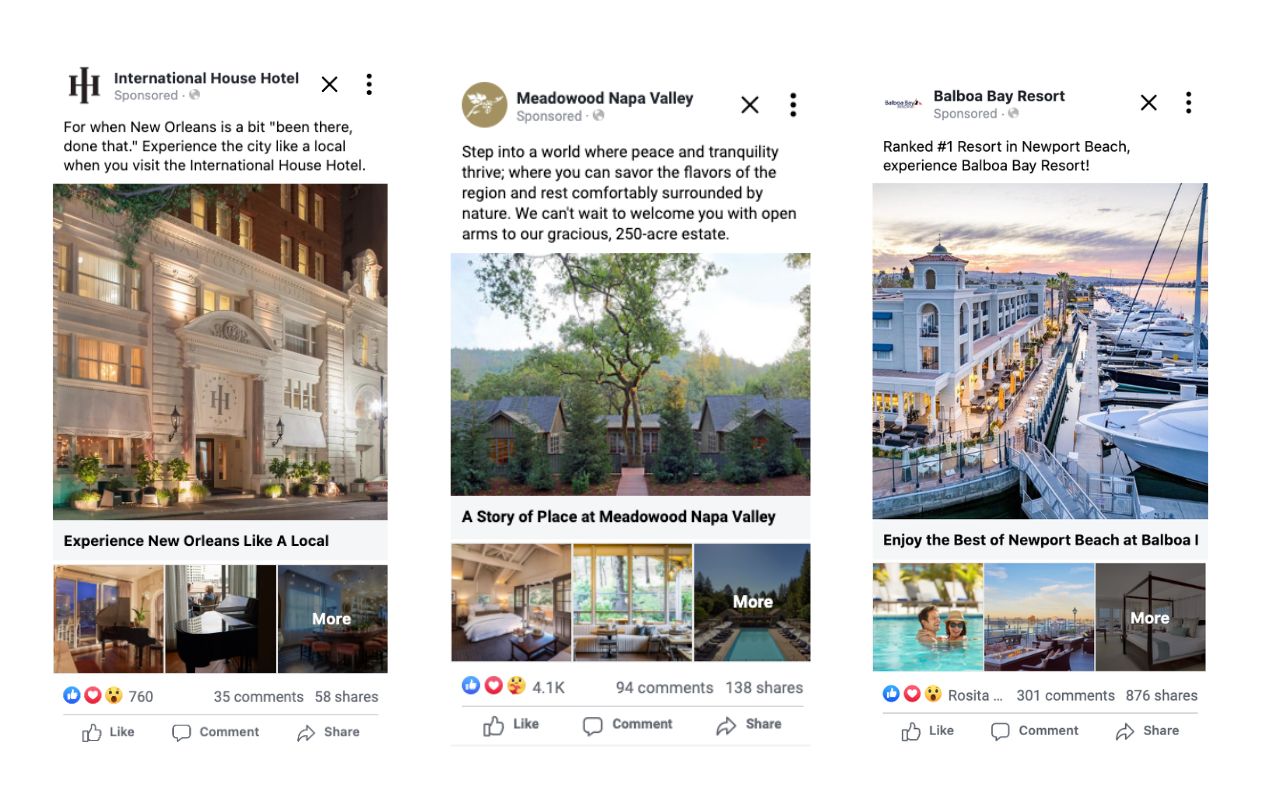Open Meadowood bedroom thumbnail photo
This screenshot has height=800, width=1280.
(x=511, y=602)
